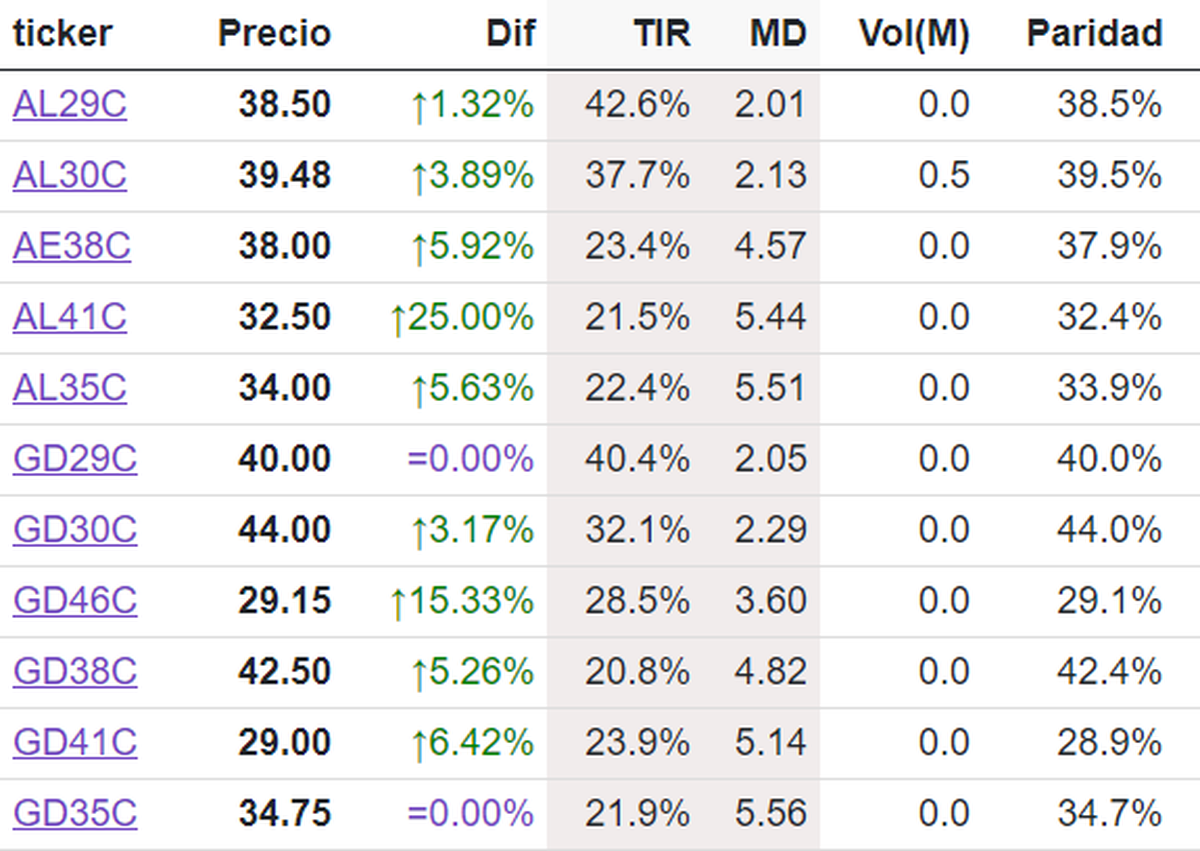This screenshot has height=851, width=1200.
Task: Sort by the Precio column header
Action: pos(274,34)
